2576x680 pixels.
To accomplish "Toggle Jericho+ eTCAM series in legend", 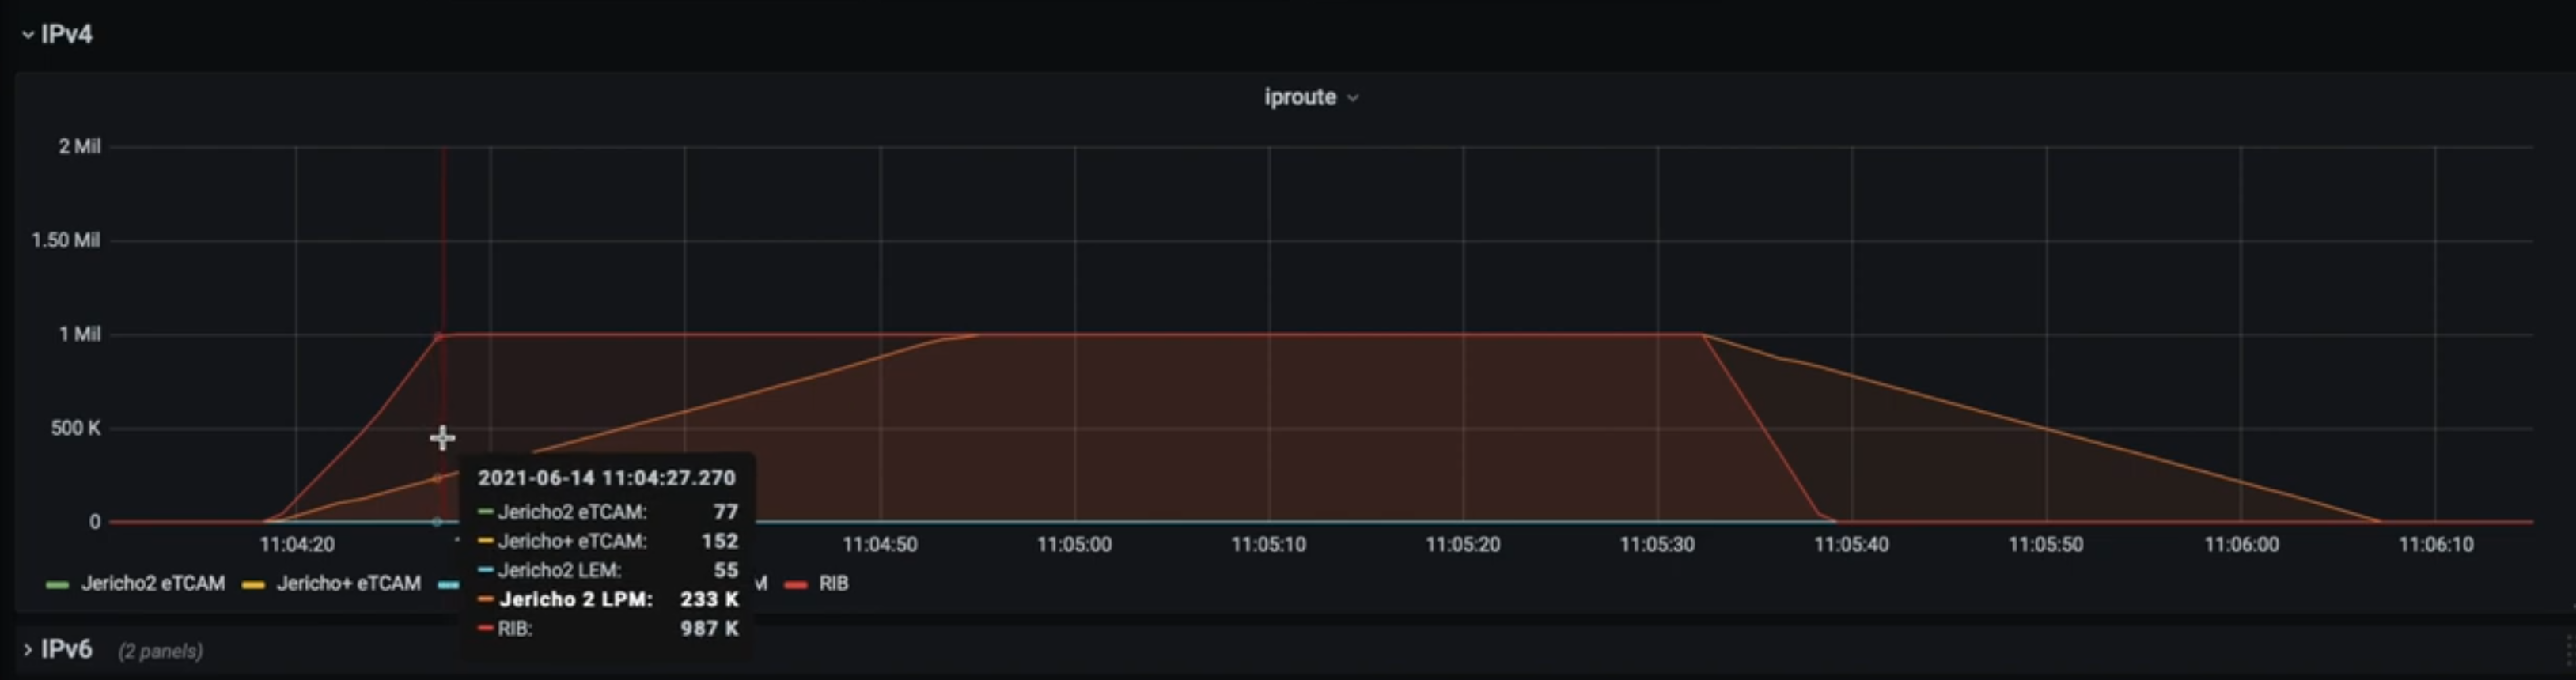I will (348, 583).
